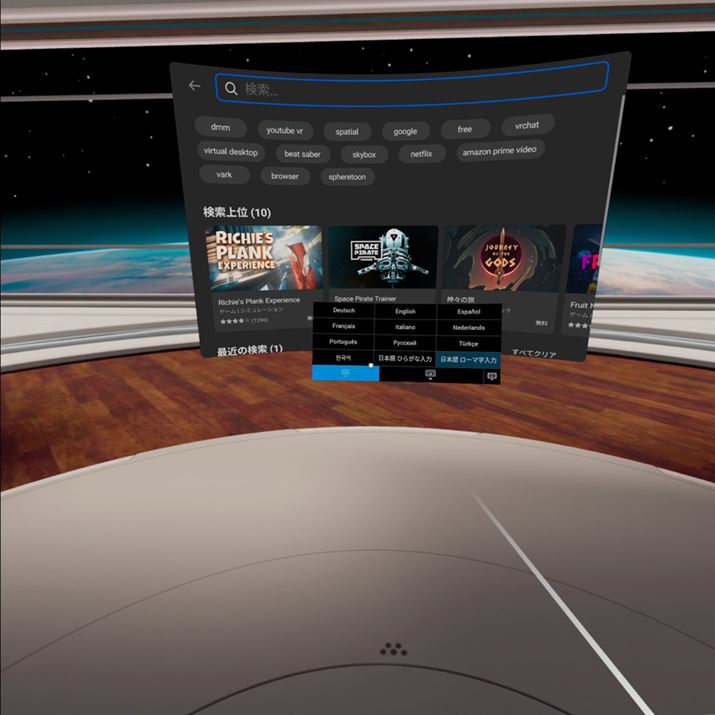Select 日本語 ひらがな入力 keyboard option
Viewport: 715px width, 715px height.
coord(405,358)
